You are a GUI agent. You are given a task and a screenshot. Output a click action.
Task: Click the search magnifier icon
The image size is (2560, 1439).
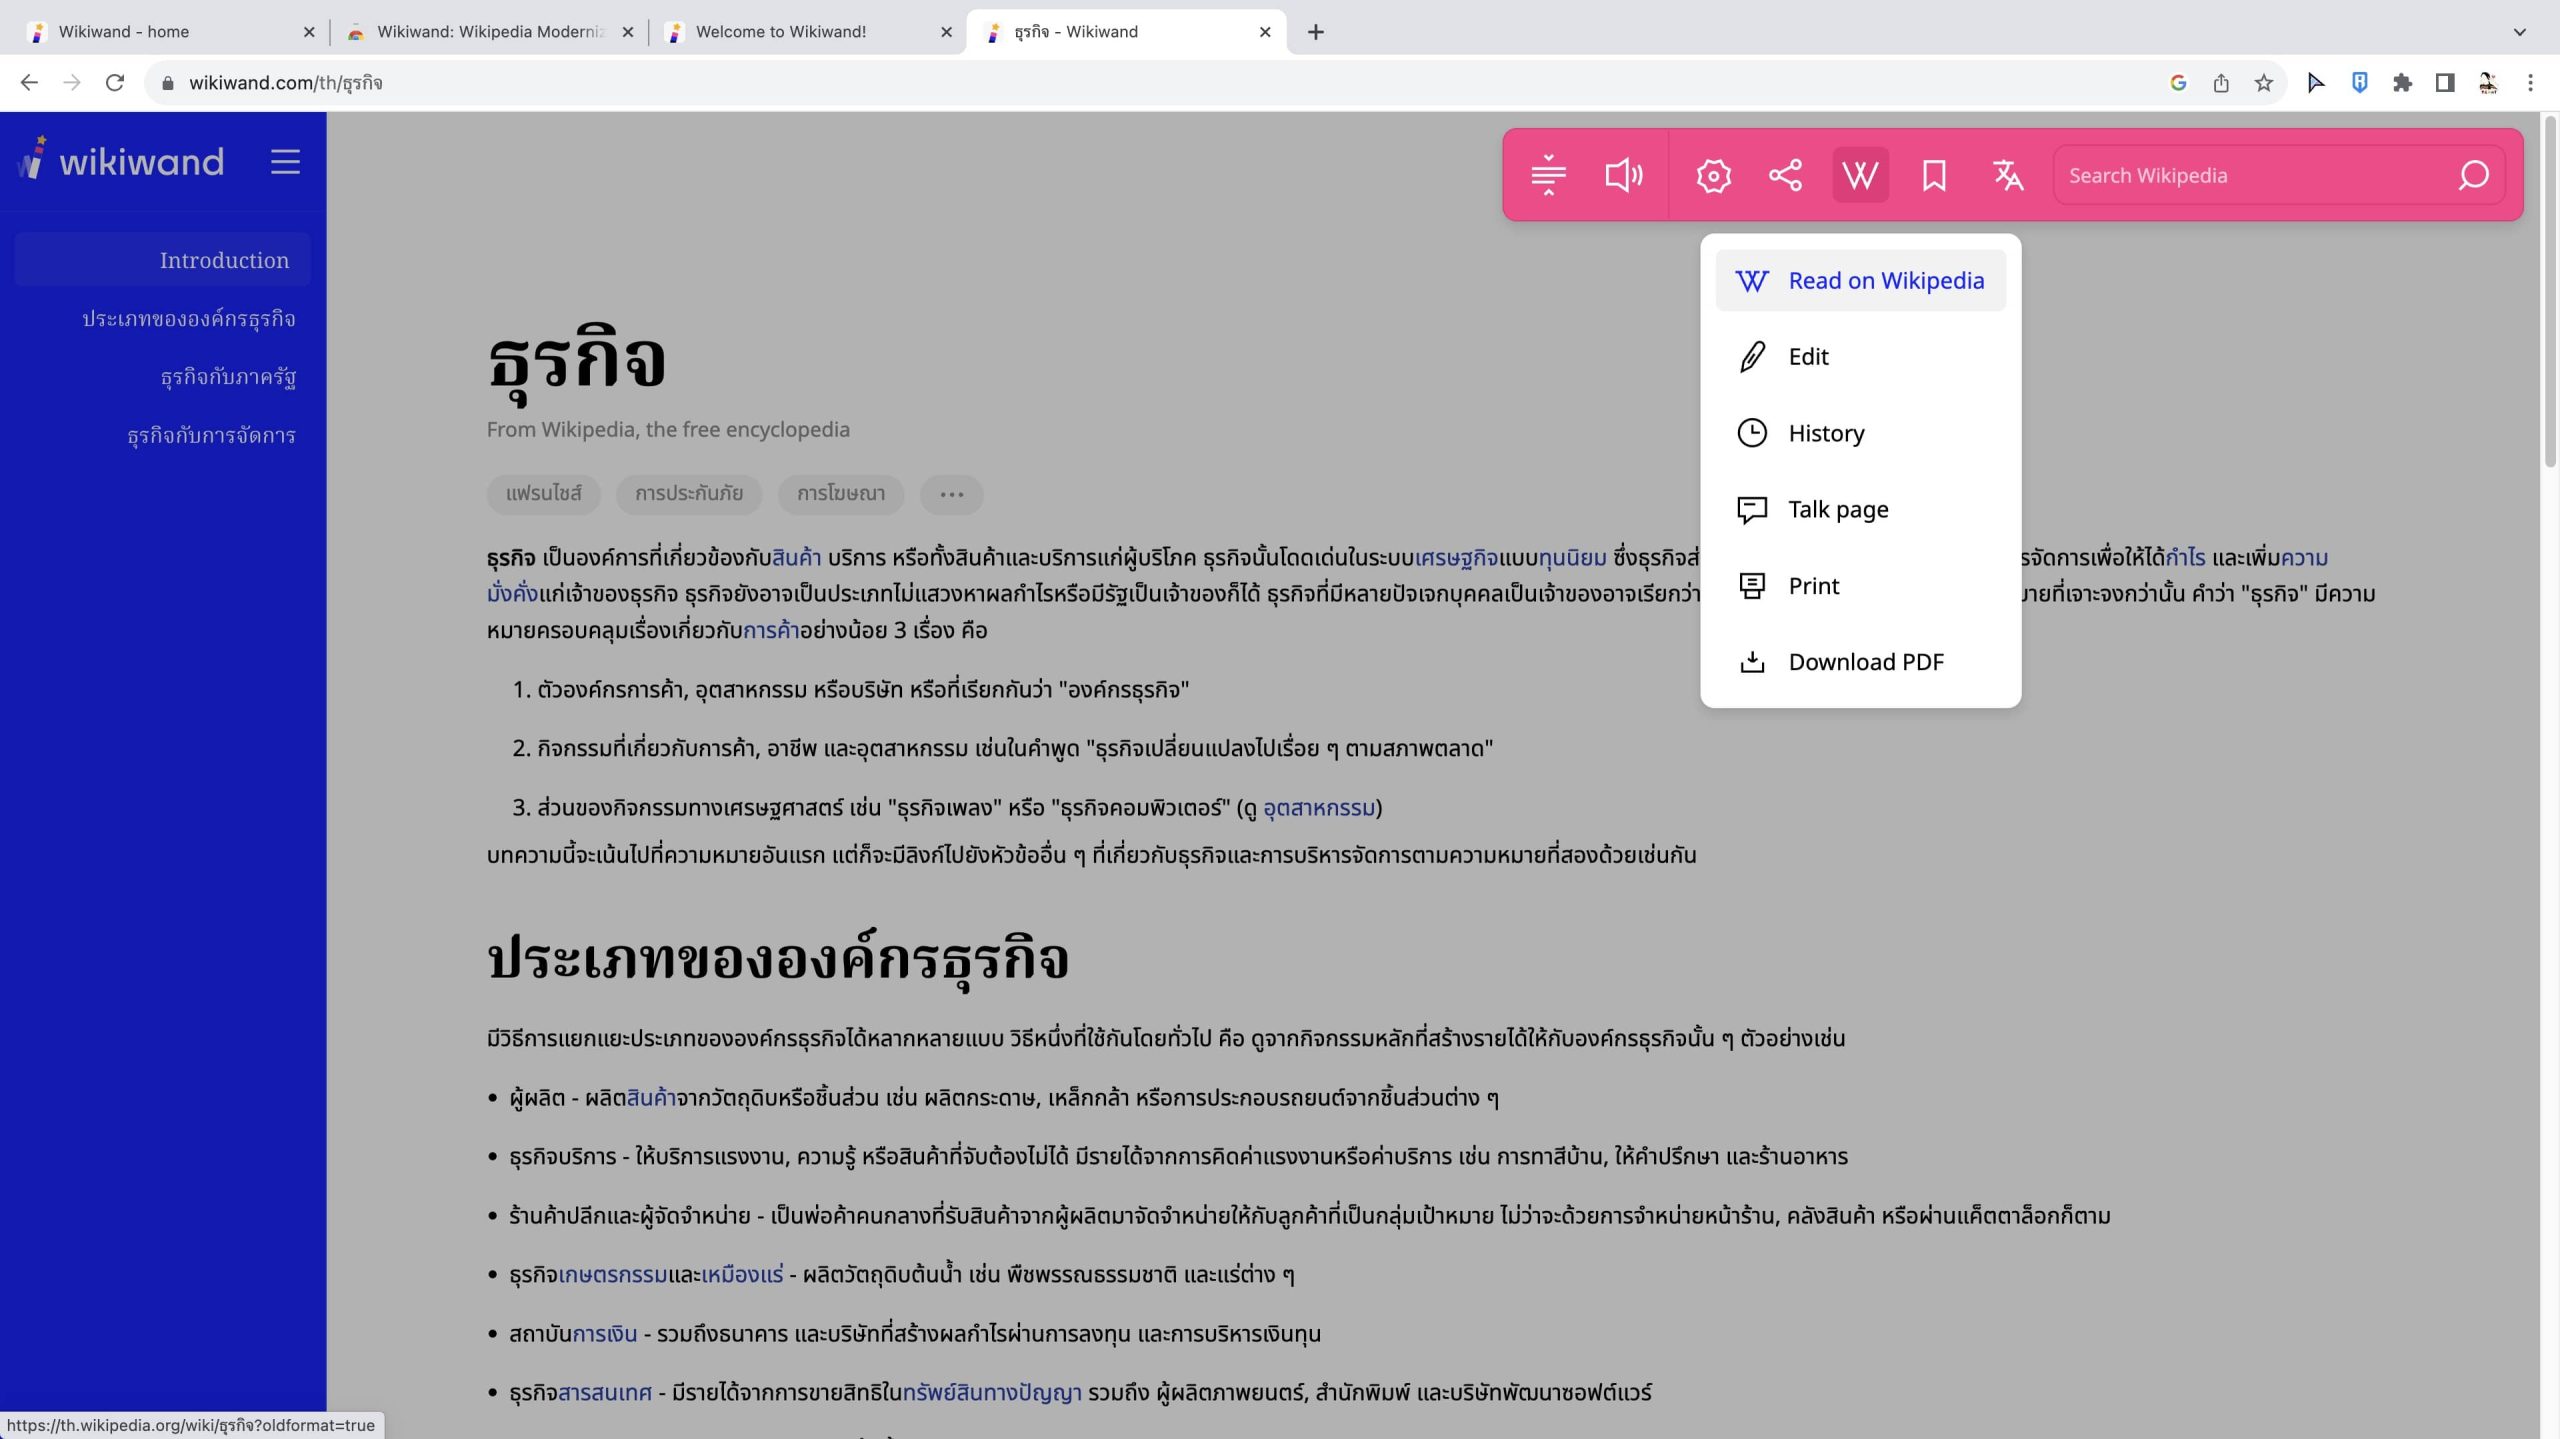2473,175
